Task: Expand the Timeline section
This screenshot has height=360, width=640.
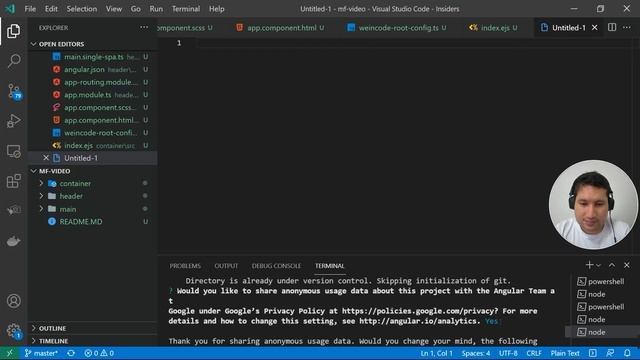Action: click(93, 341)
